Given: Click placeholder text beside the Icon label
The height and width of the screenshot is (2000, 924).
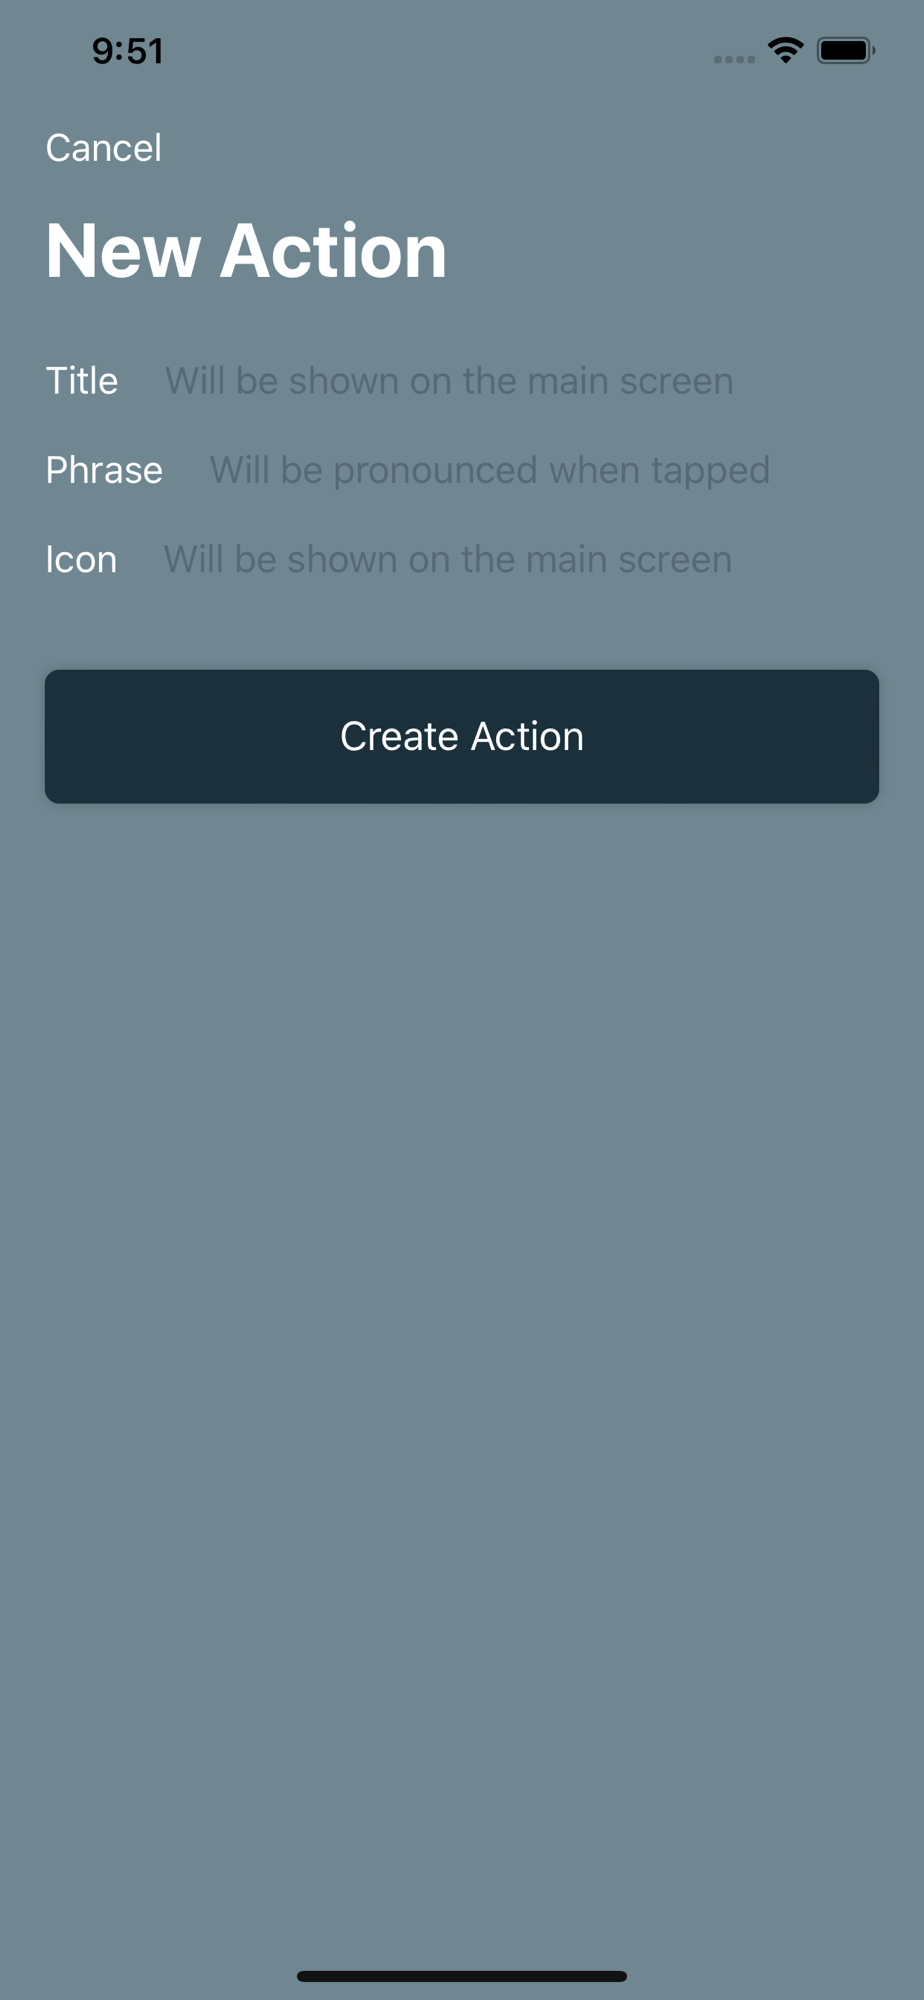Looking at the screenshot, I should [x=448, y=560].
